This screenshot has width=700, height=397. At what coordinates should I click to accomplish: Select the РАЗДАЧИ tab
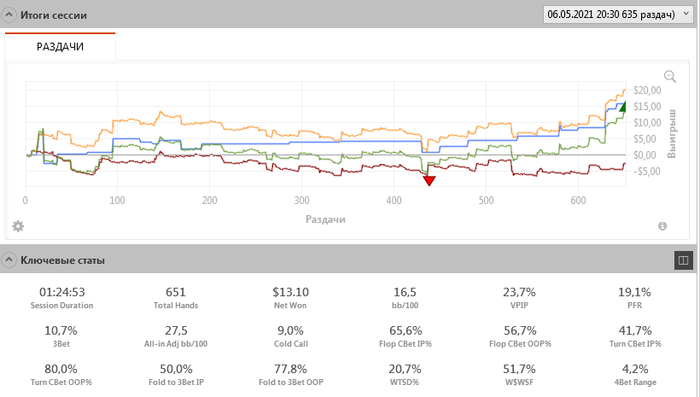point(60,46)
